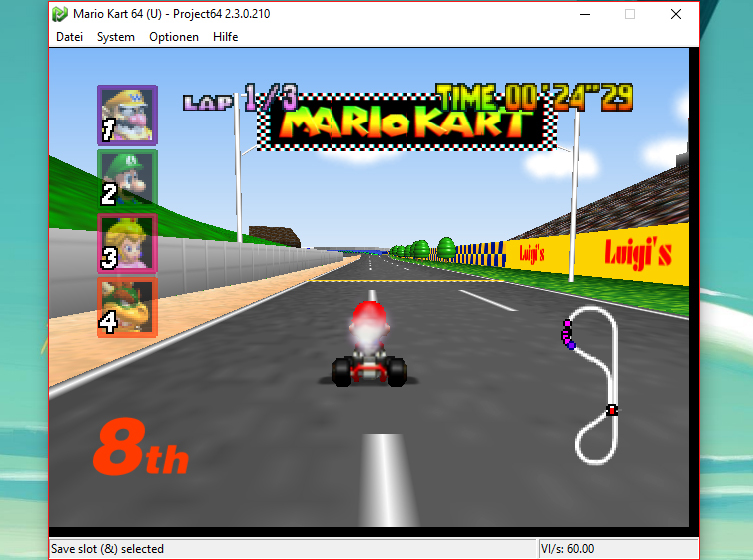Open the System menu

tap(116, 37)
